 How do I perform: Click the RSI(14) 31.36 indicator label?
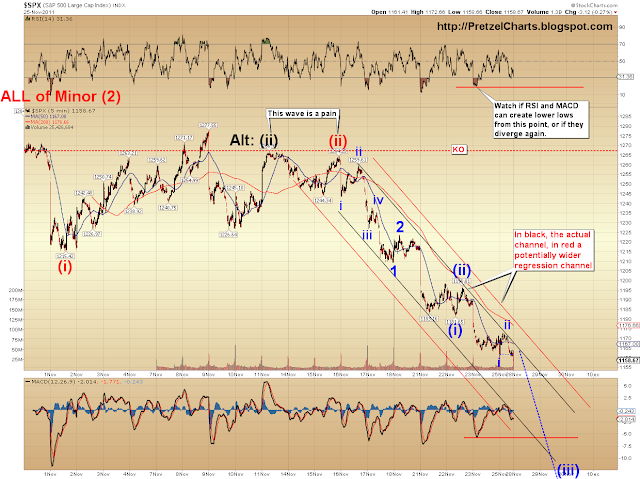[x=50, y=19]
